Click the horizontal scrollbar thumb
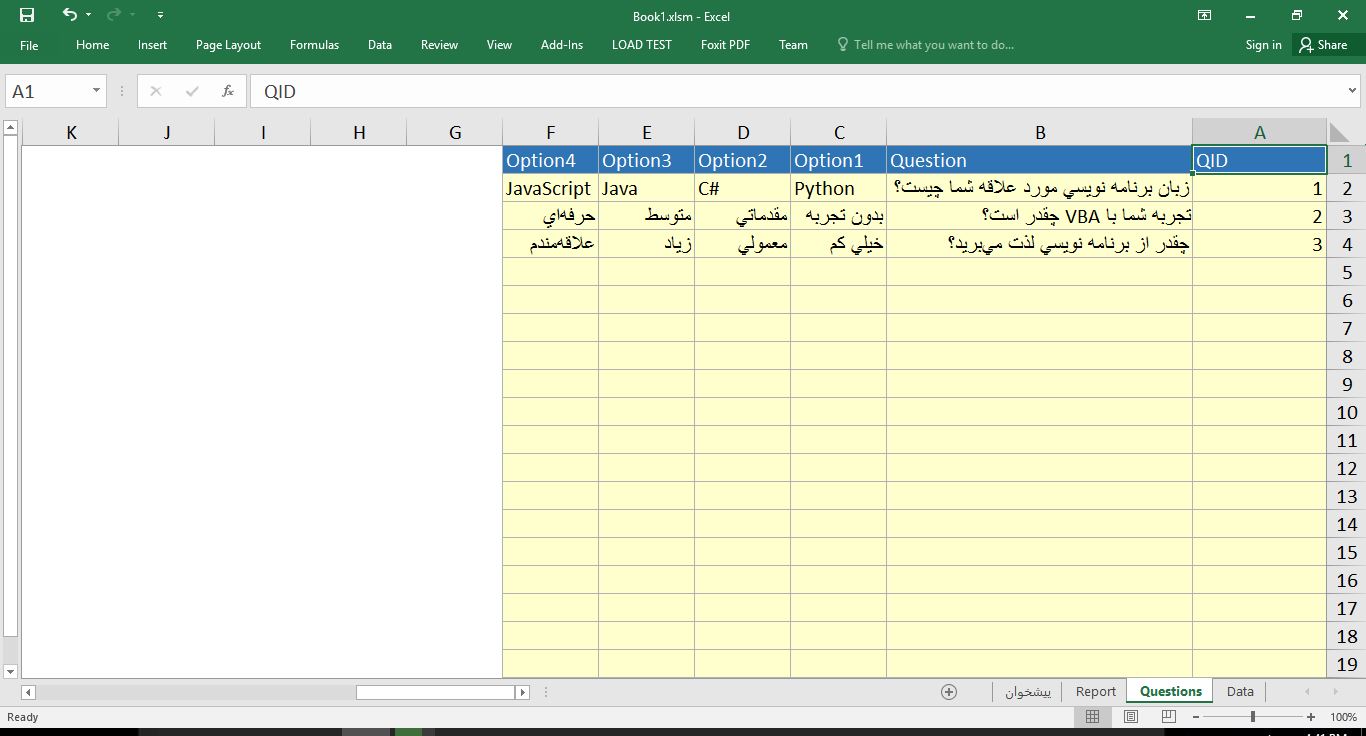The image size is (1366, 736). tap(435, 692)
